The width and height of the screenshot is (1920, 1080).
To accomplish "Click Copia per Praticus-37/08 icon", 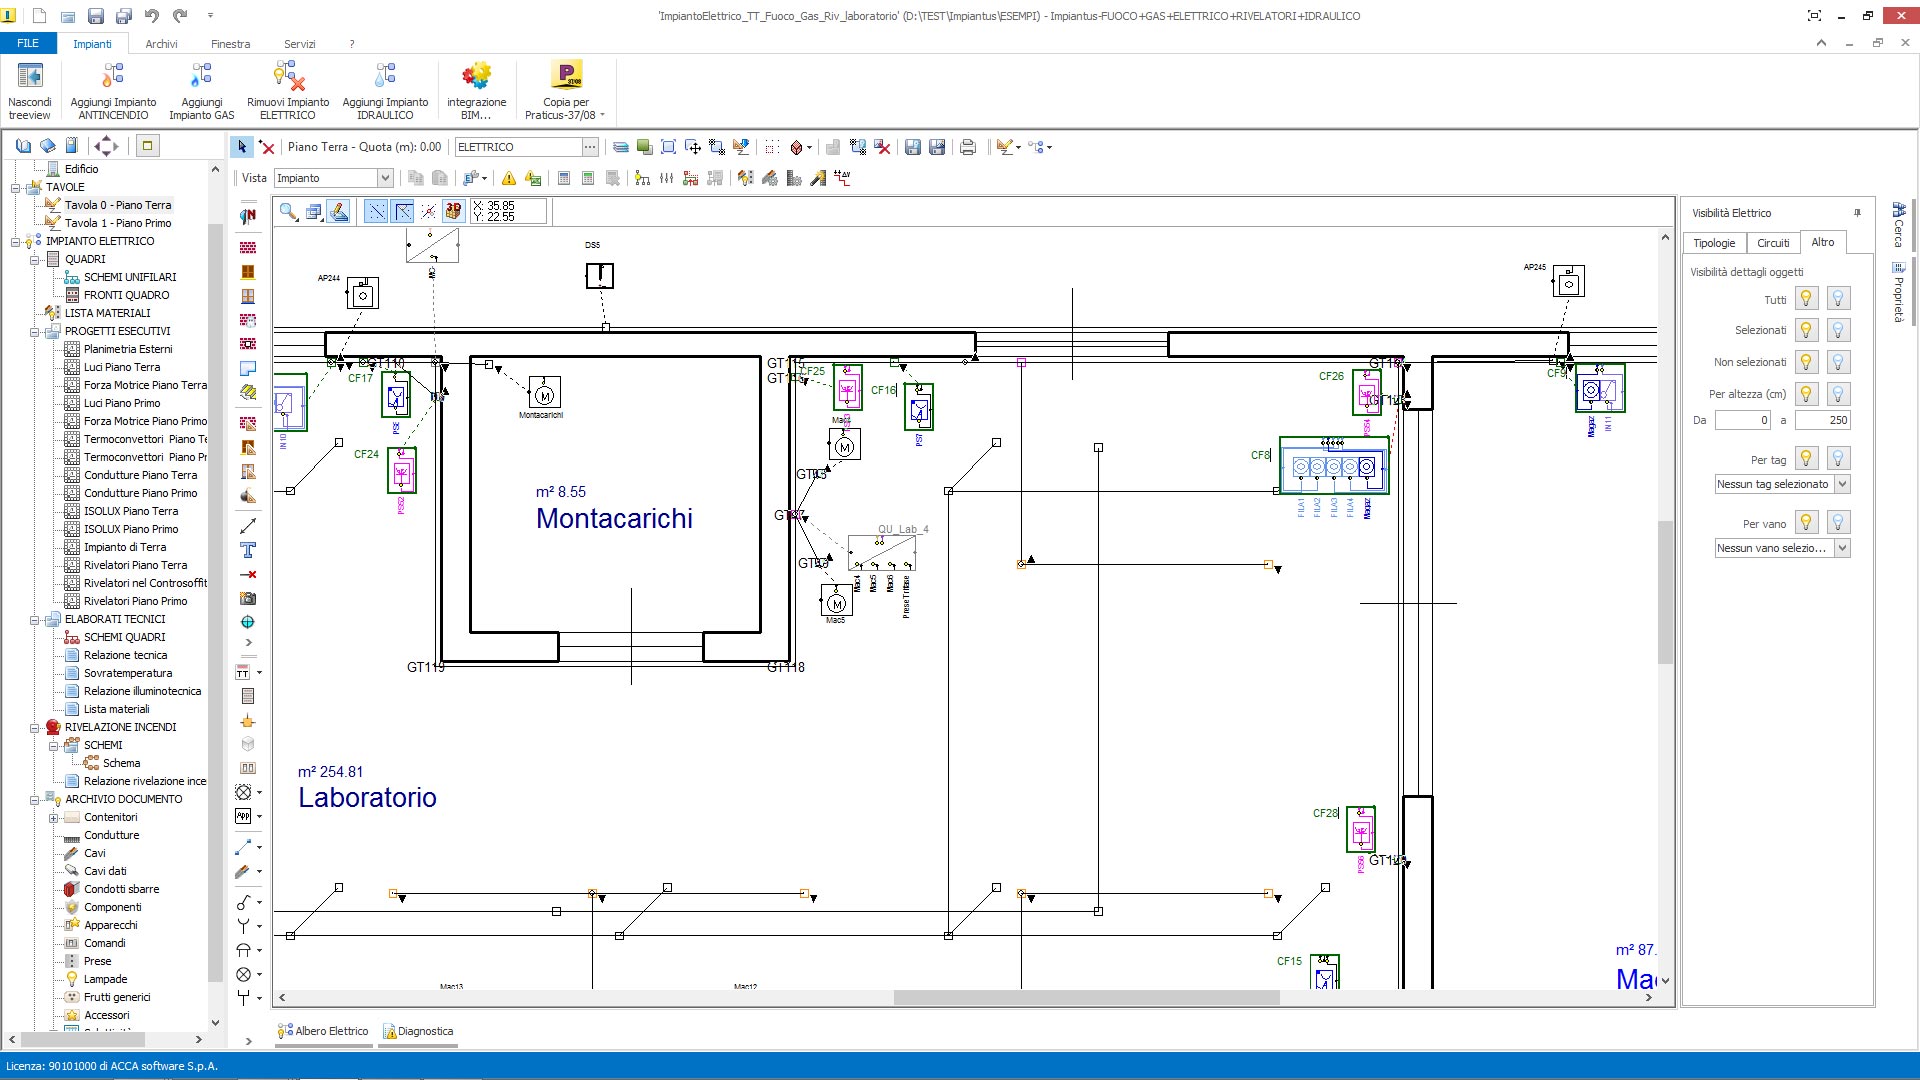I will [x=566, y=76].
